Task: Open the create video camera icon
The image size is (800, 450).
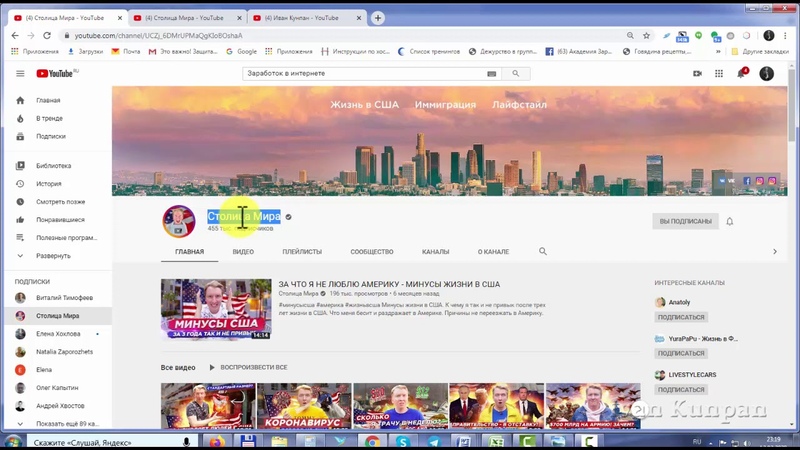Action: (x=697, y=74)
